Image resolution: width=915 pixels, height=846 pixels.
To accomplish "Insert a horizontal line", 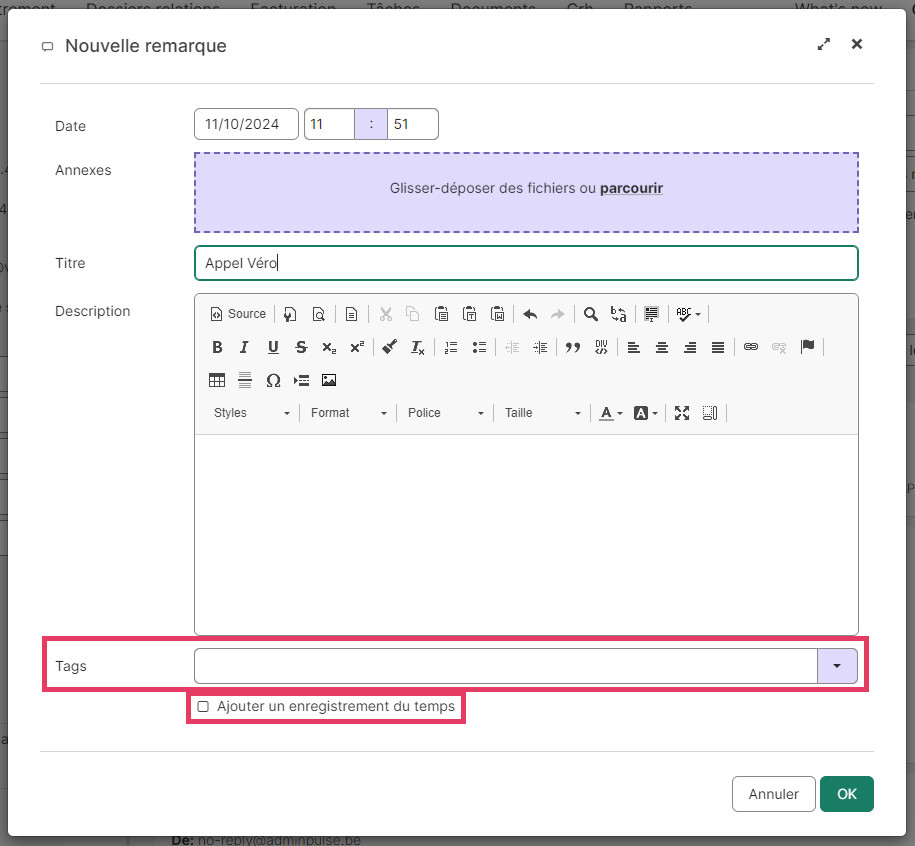I will pos(245,380).
